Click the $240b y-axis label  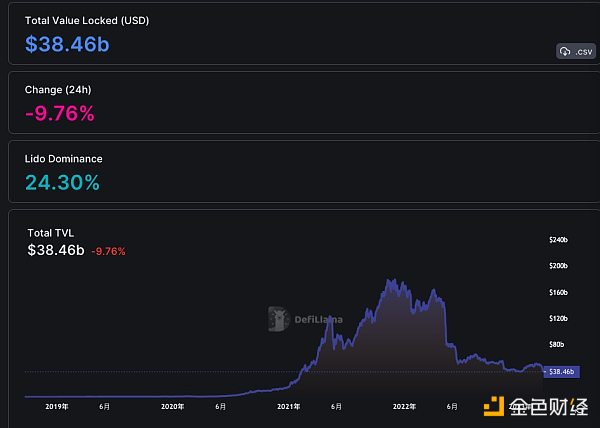click(558, 240)
